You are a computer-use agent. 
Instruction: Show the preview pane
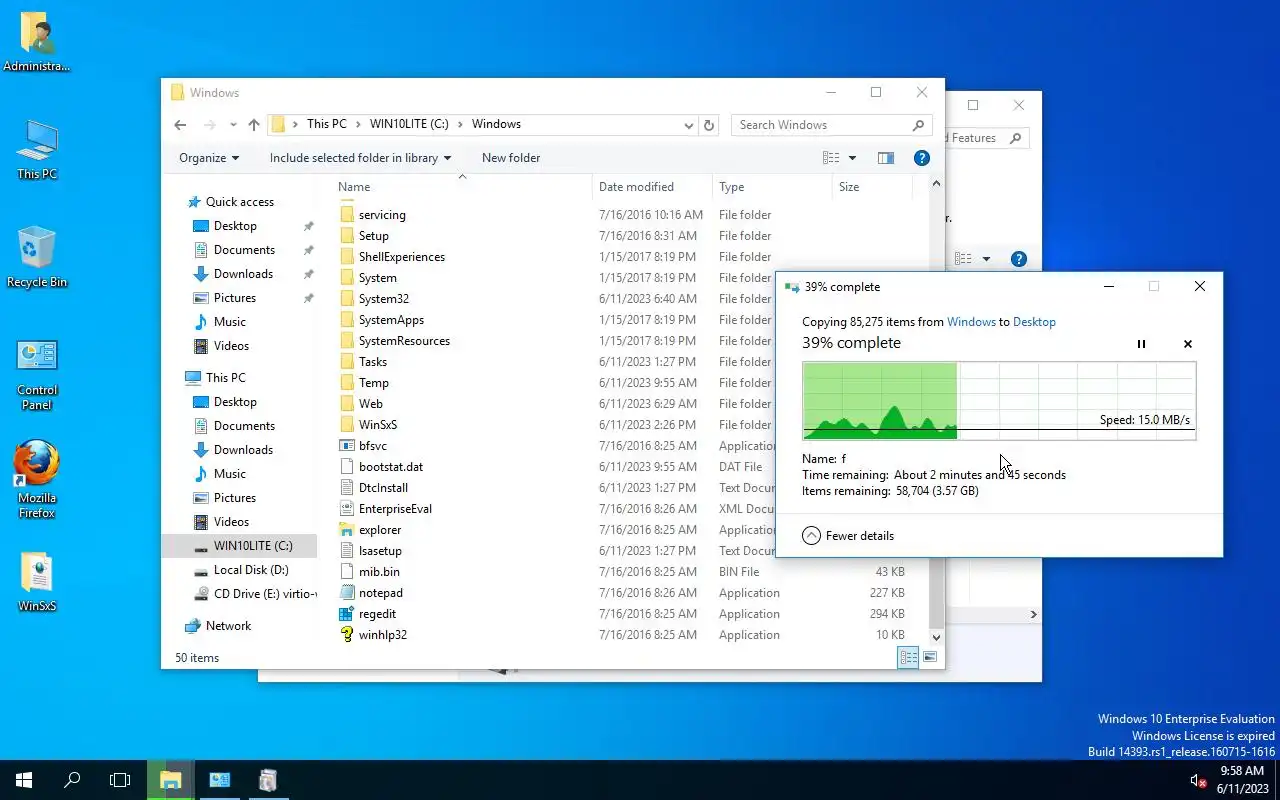(x=885, y=158)
